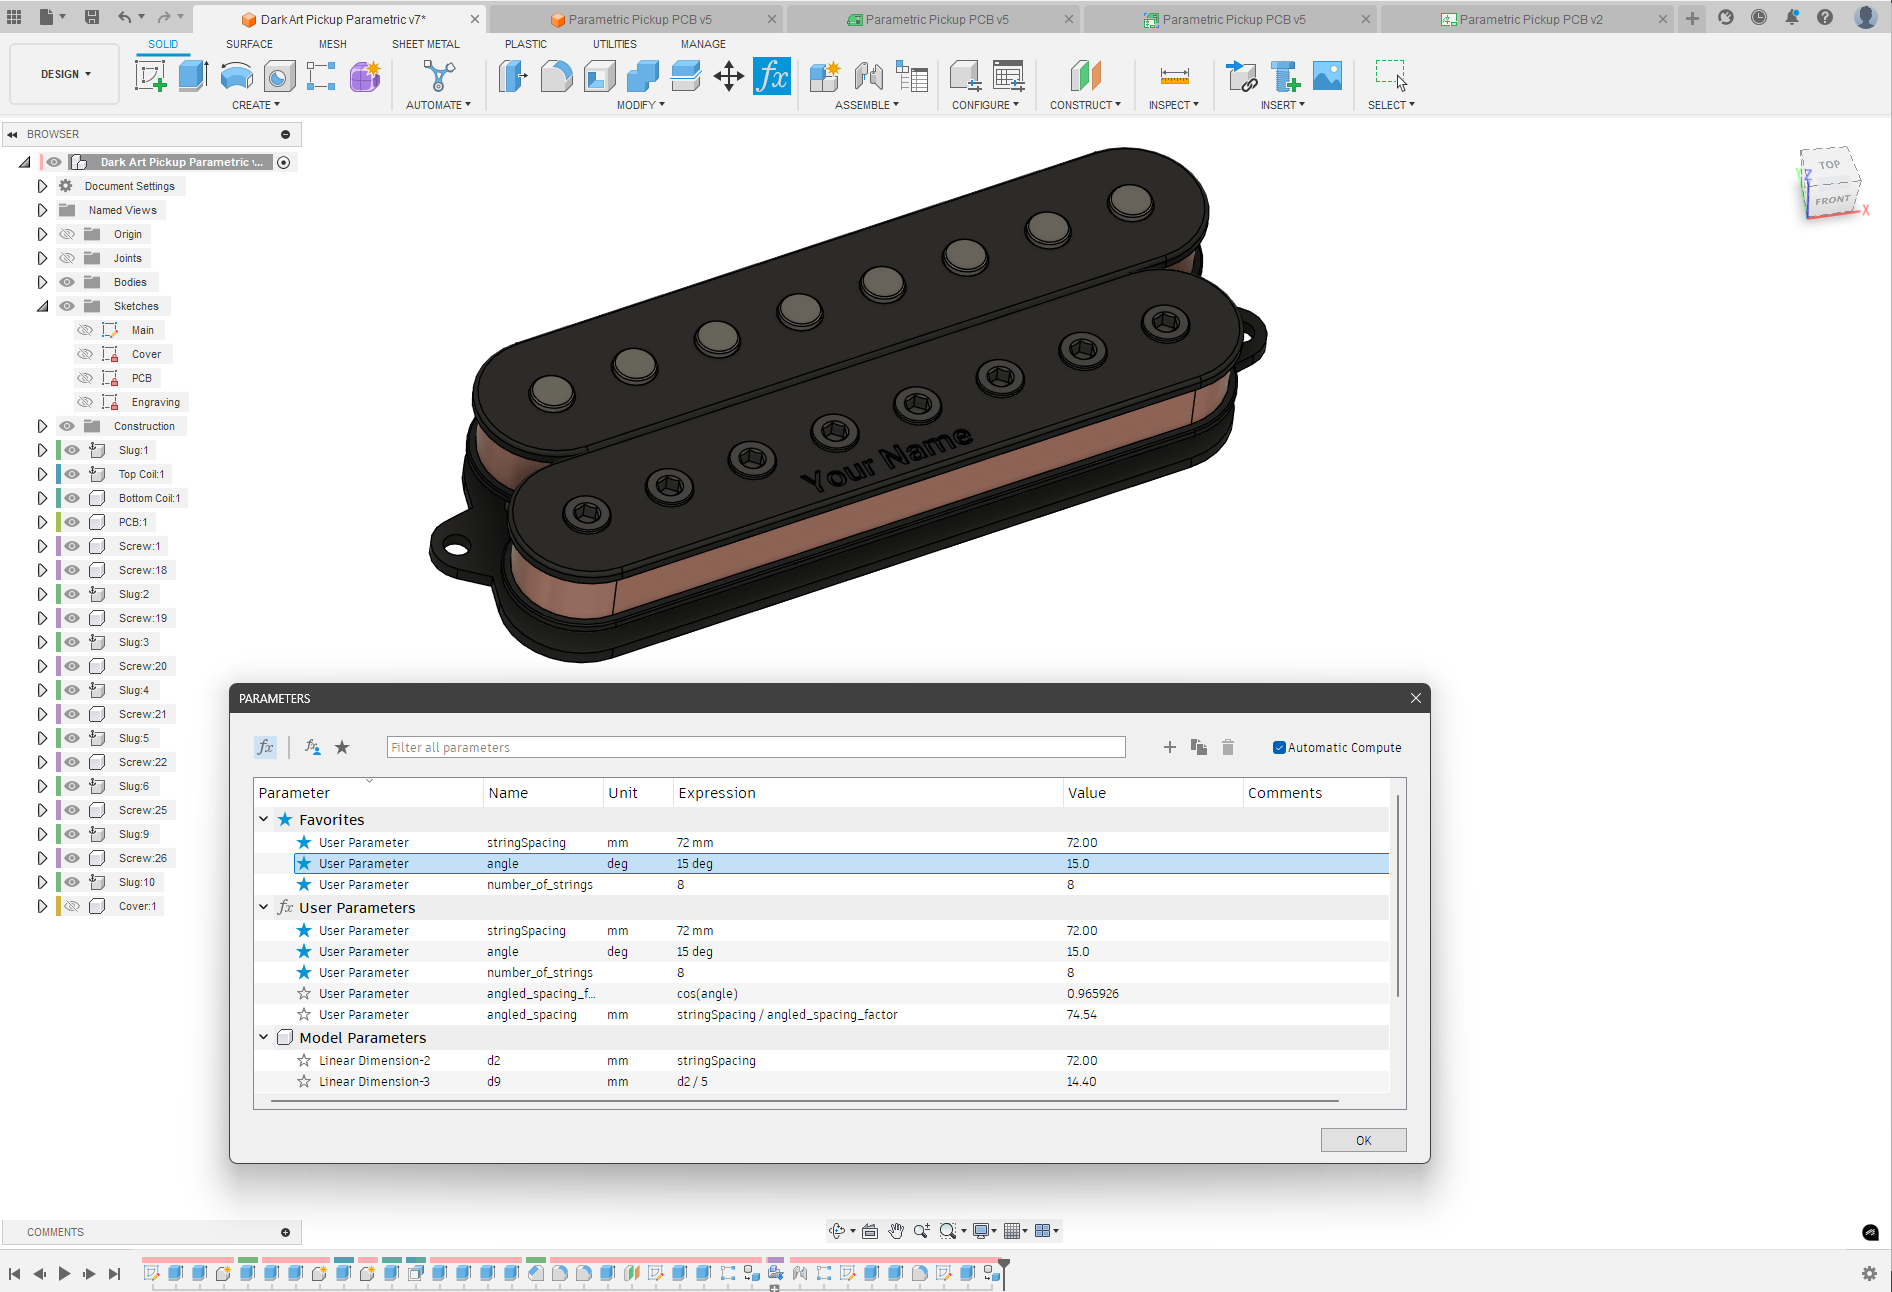Select the Insert Canvas image tool
The image size is (1892, 1292).
click(x=1327, y=76)
